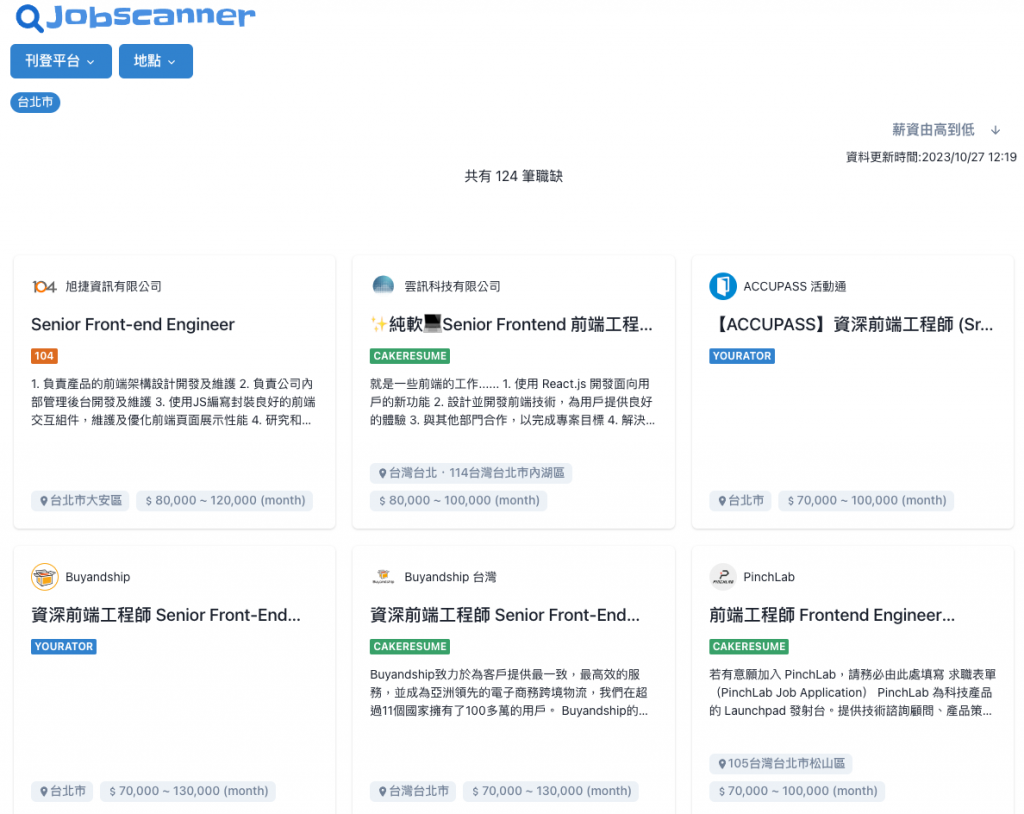Open Buyandship 資深前端工程師 YOURATOR job title
1024x814 pixels.
[166, 615]
